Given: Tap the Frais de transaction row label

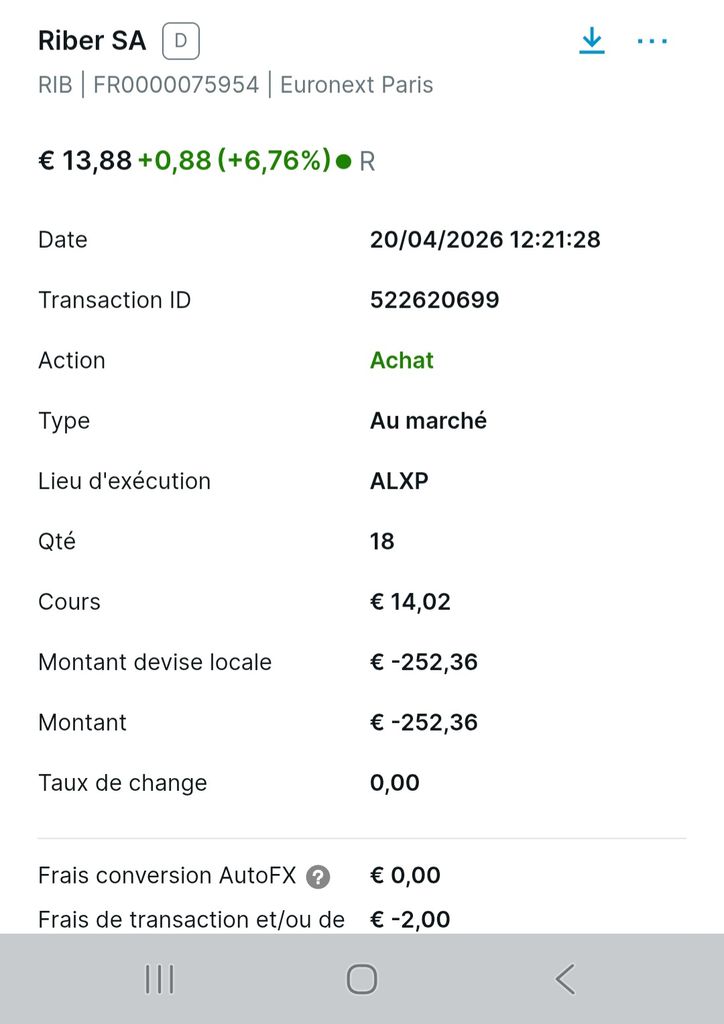Looking at the screenshot, I should click(x=191, y=919).
